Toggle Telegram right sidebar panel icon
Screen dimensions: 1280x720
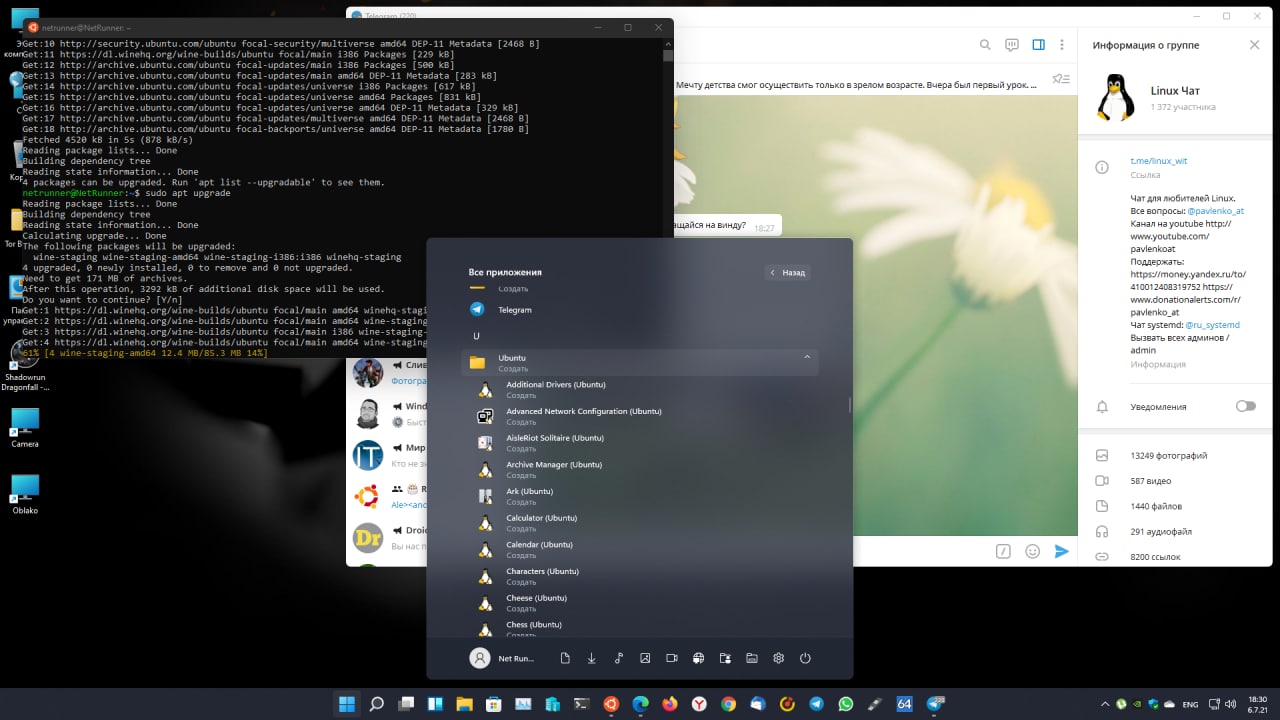(1039, 45)
